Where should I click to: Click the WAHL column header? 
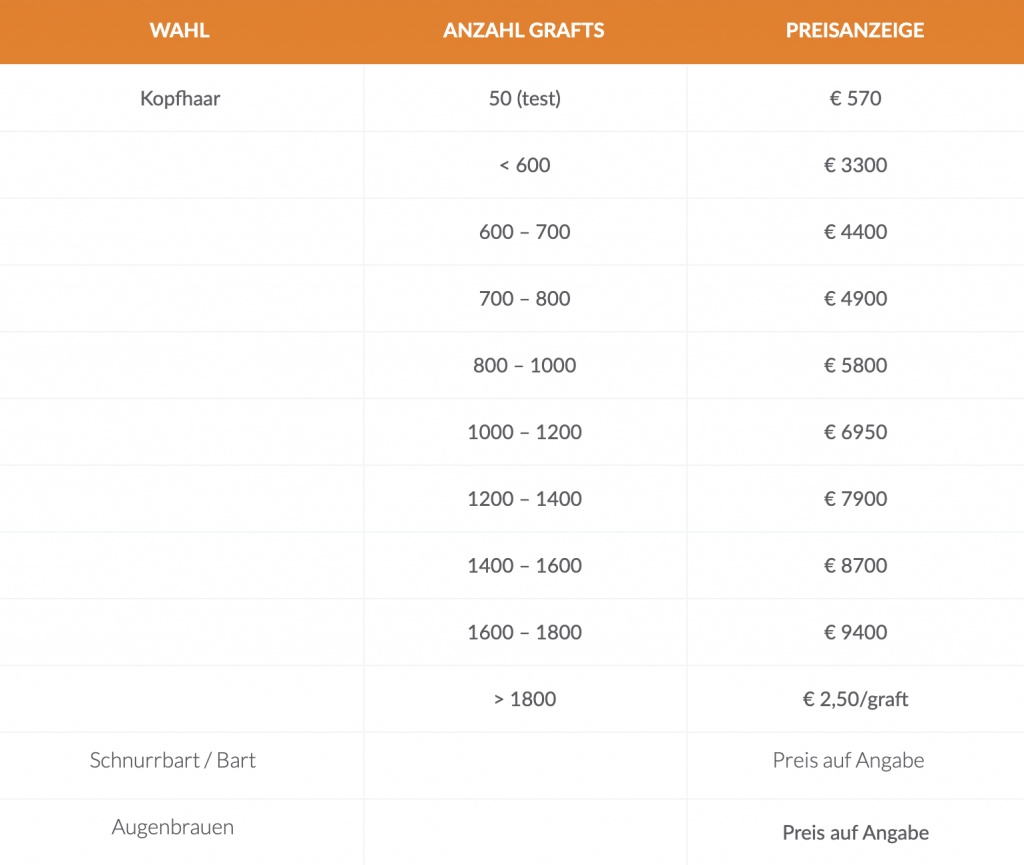(x=180, y=30)
